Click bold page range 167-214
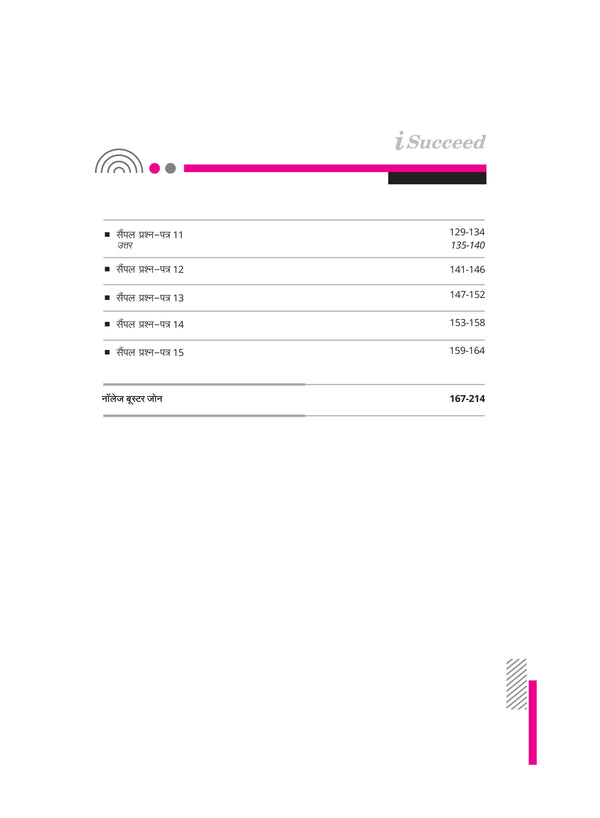The image size is (600, 818). 467,400
